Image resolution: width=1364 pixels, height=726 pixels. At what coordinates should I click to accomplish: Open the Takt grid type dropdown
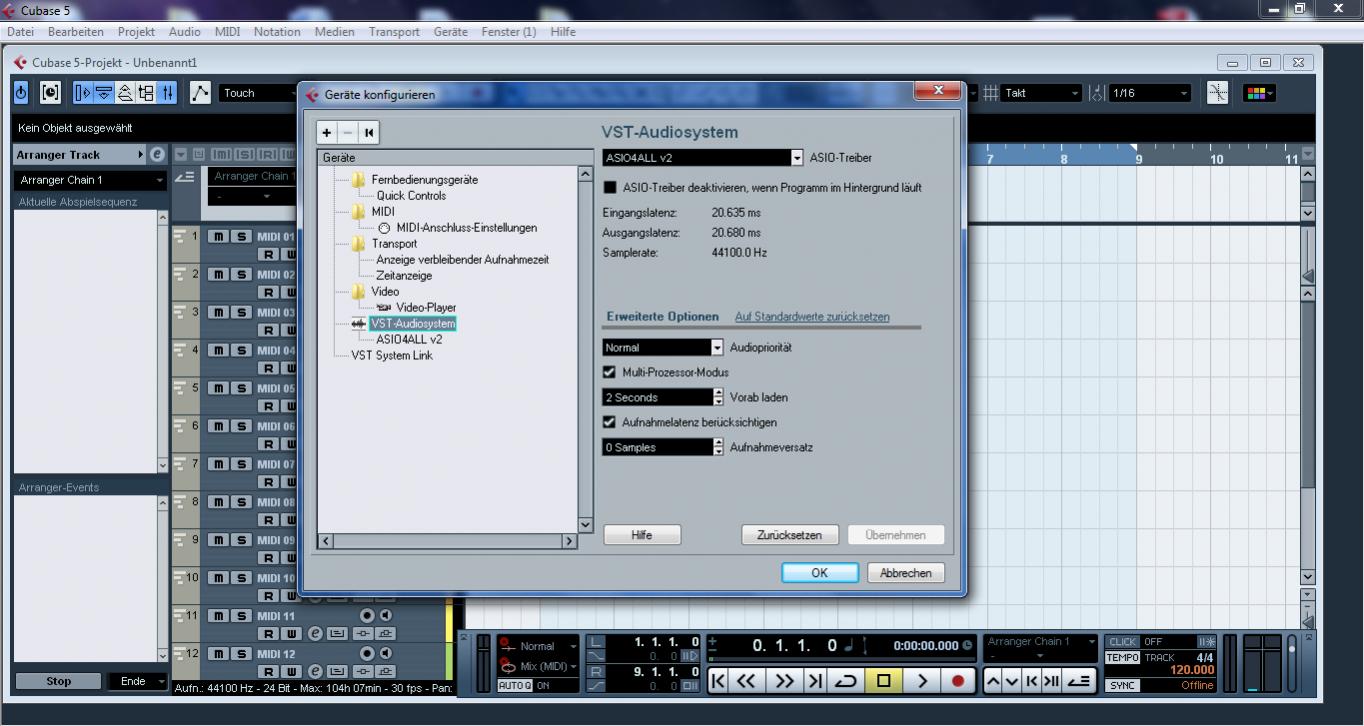[1043, 93]
